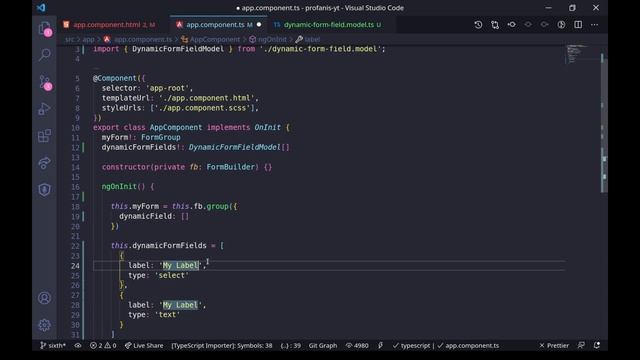Go to the next change icon

(544, 24)
